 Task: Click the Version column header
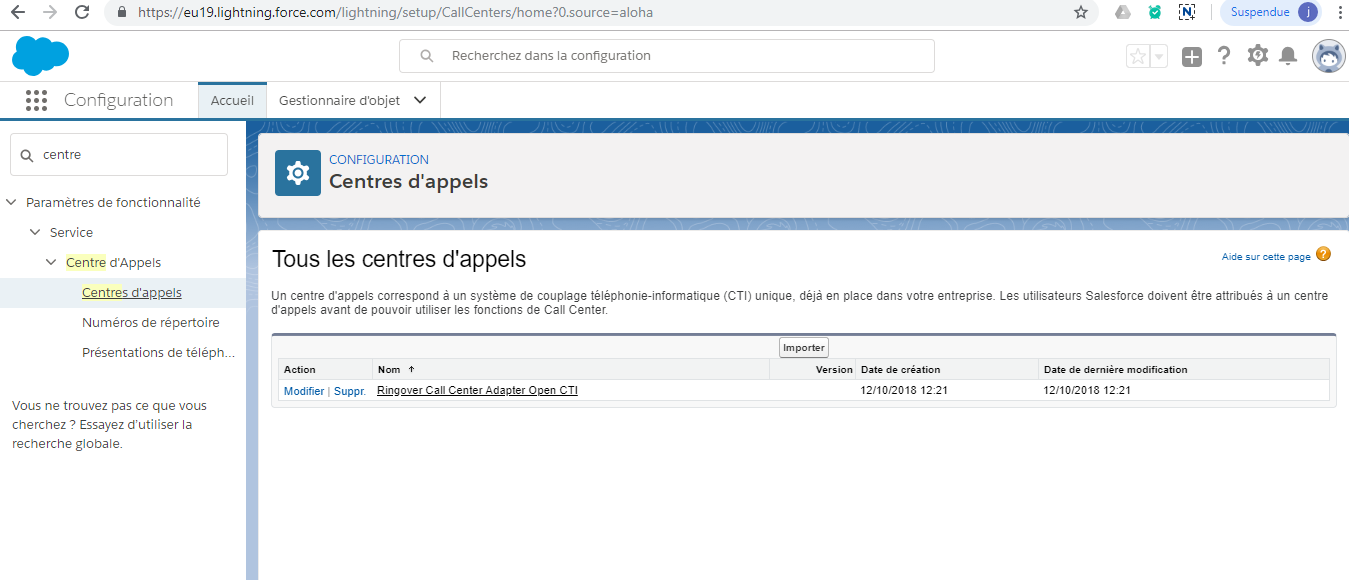tap(834, 369)
